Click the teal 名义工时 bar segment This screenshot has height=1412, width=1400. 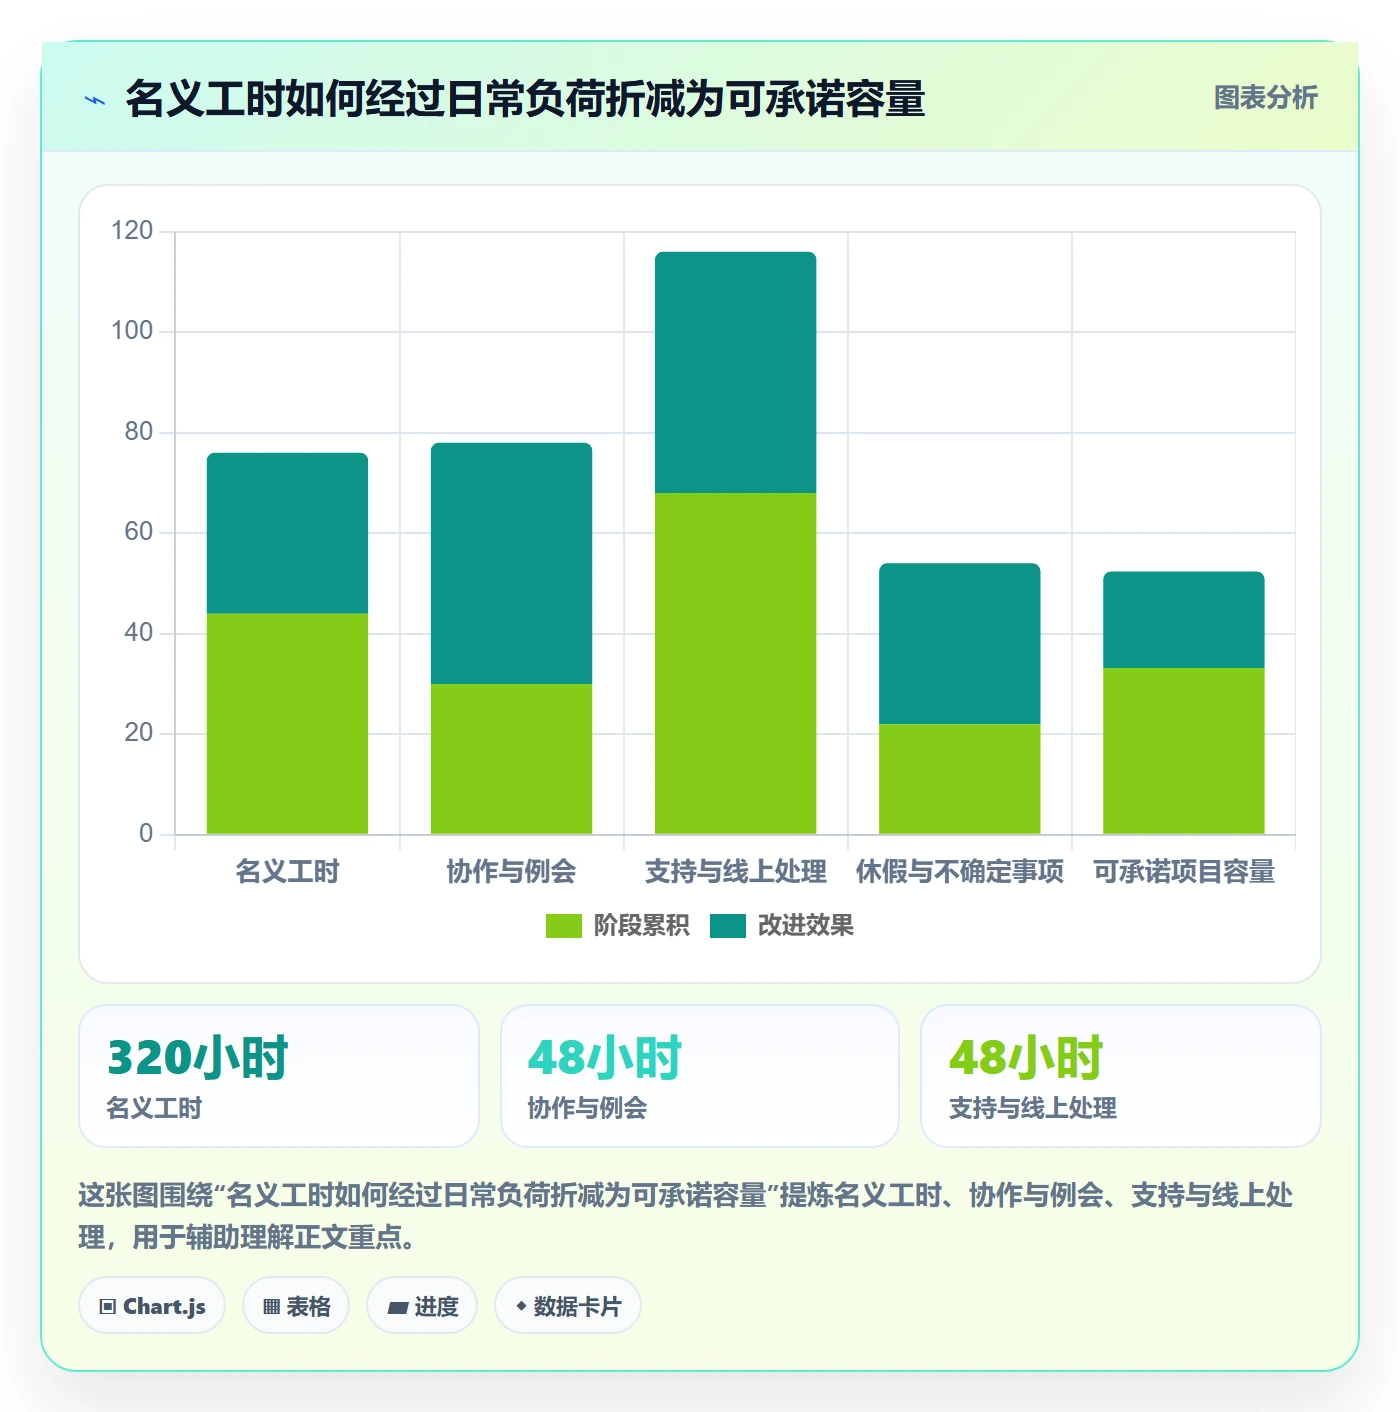287,533
